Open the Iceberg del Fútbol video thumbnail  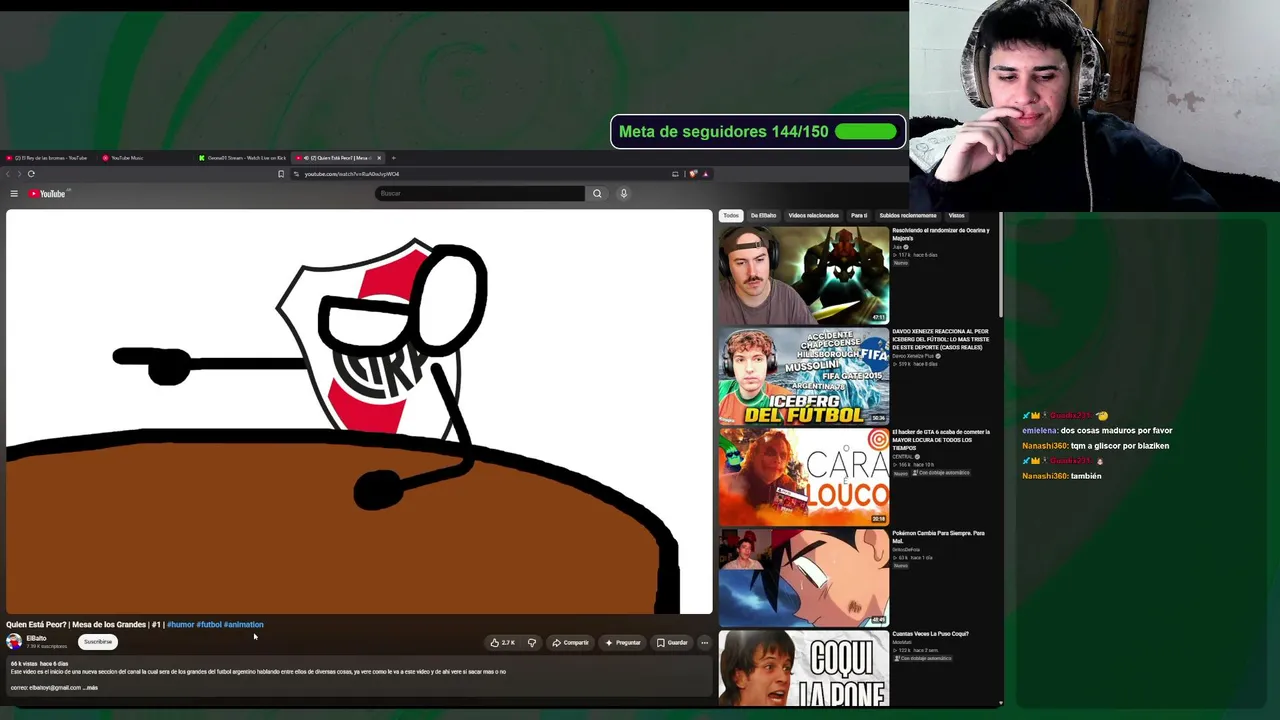804,376
